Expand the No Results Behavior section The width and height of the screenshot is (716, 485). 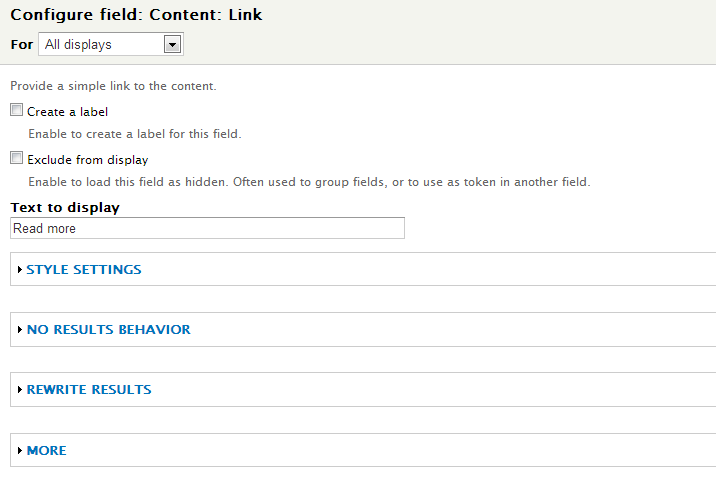109,330
